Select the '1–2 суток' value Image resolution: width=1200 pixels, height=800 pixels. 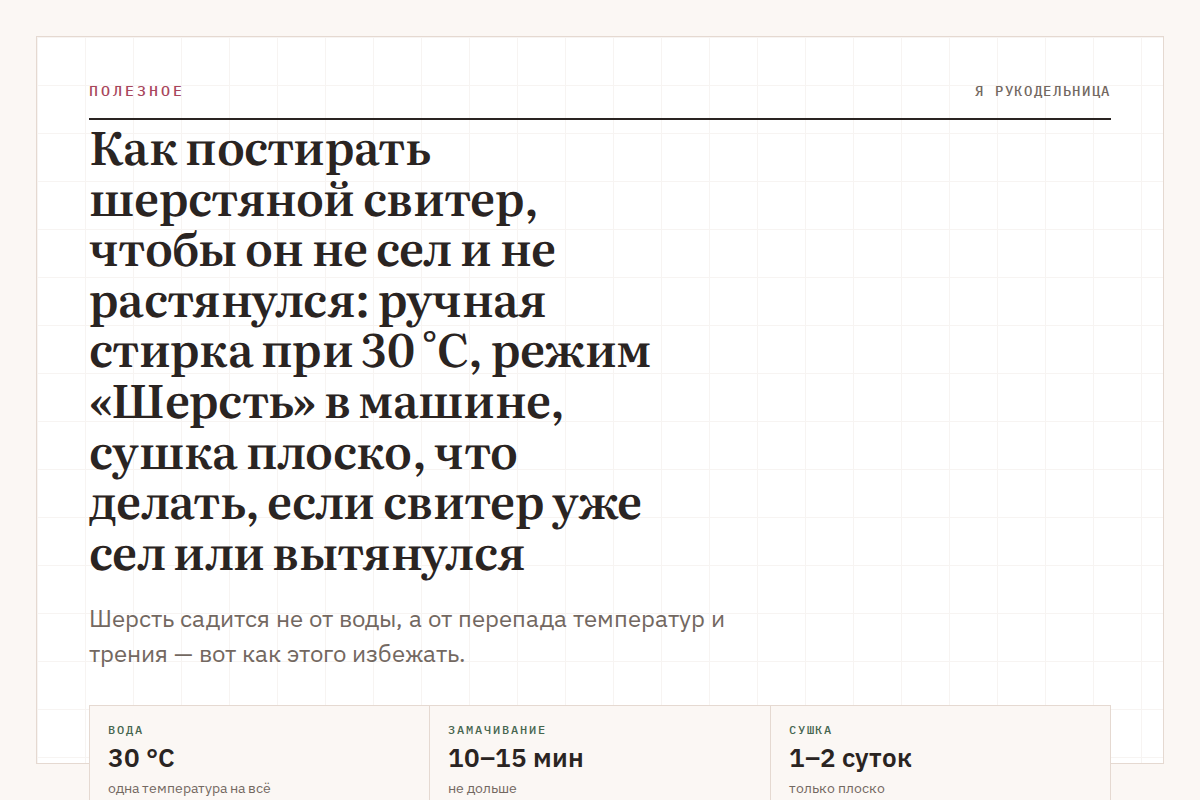(850, 758)
